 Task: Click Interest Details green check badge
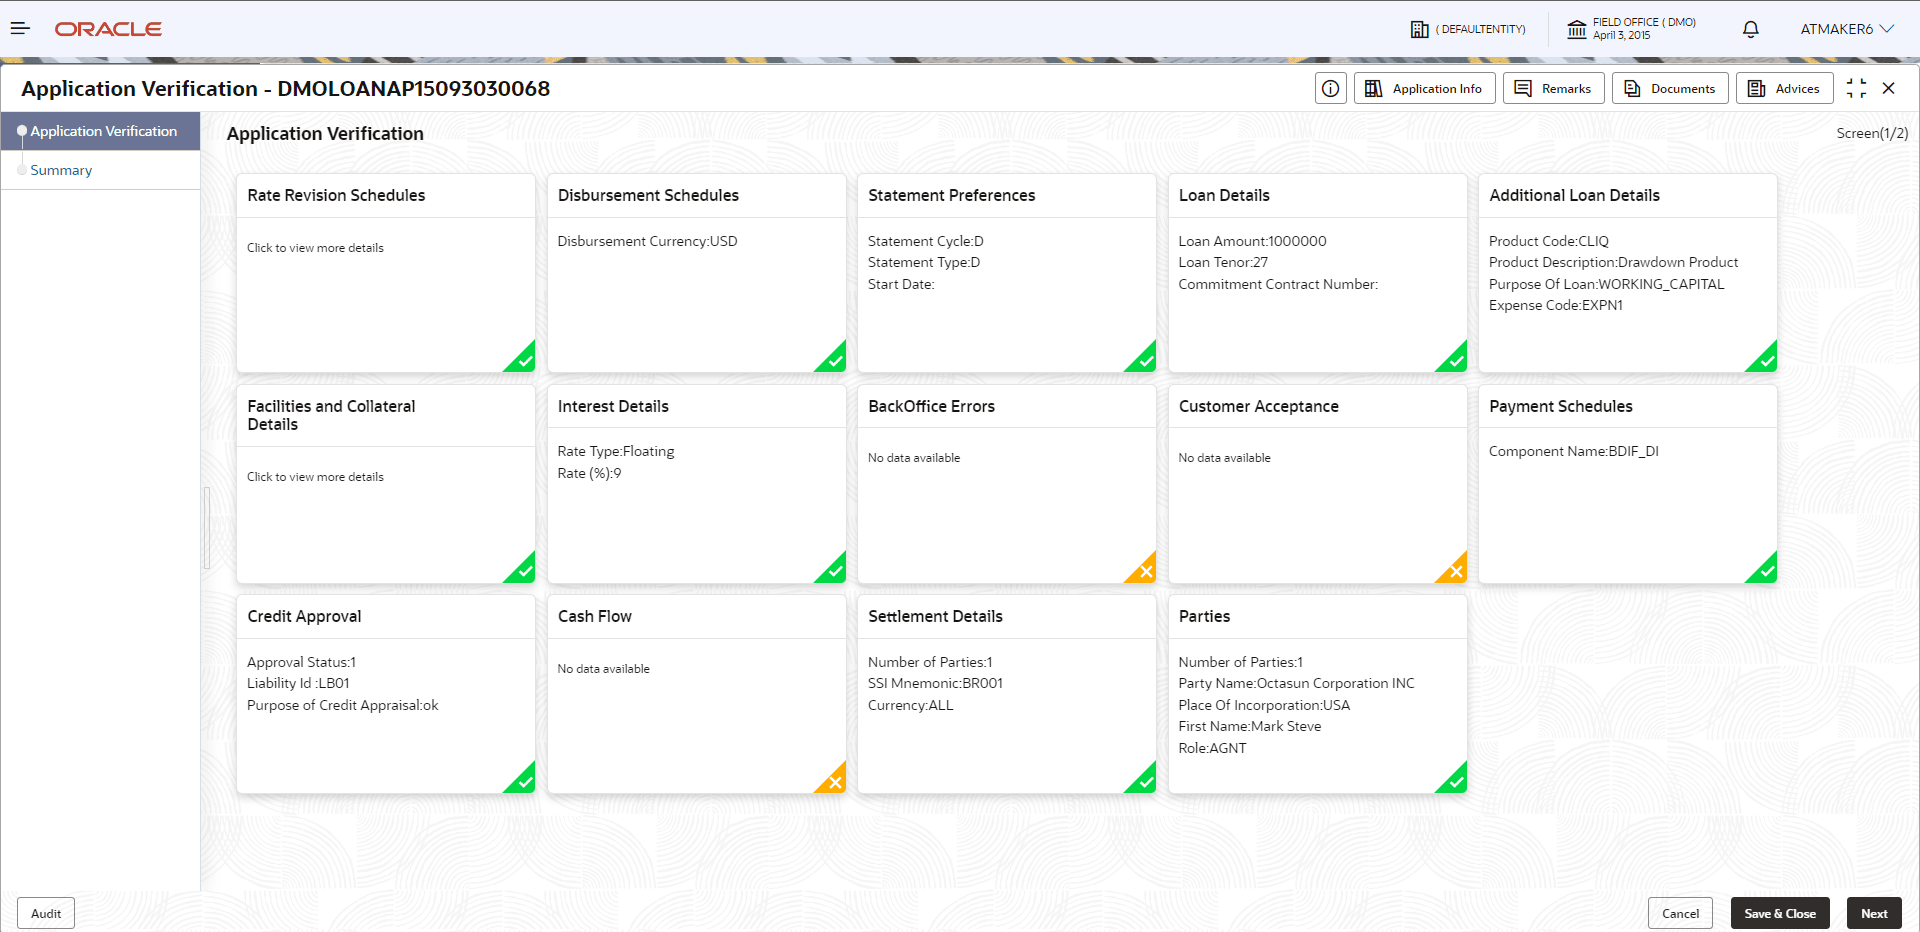[834, 571]
